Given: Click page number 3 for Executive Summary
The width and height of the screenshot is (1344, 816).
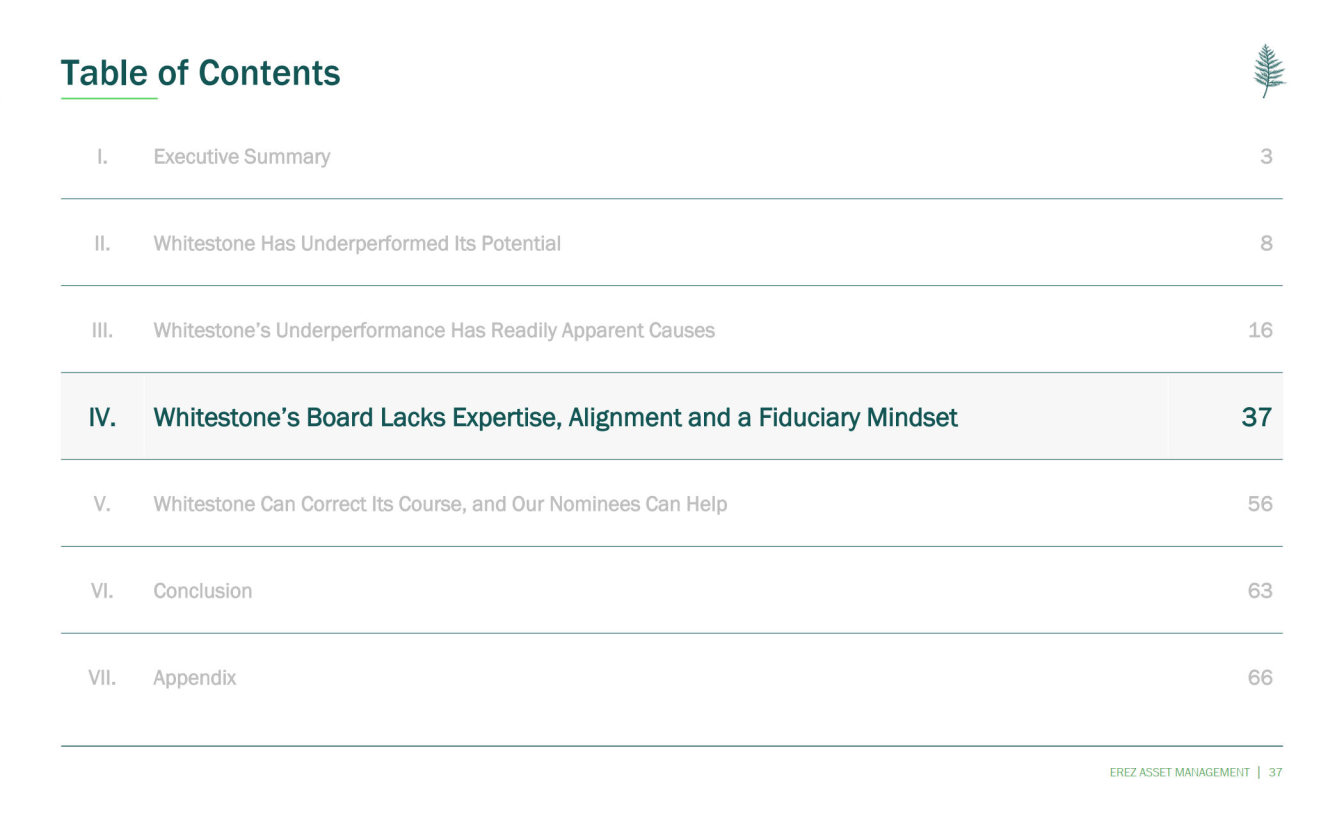Looking at the screenshot, I should point(1266,157).
